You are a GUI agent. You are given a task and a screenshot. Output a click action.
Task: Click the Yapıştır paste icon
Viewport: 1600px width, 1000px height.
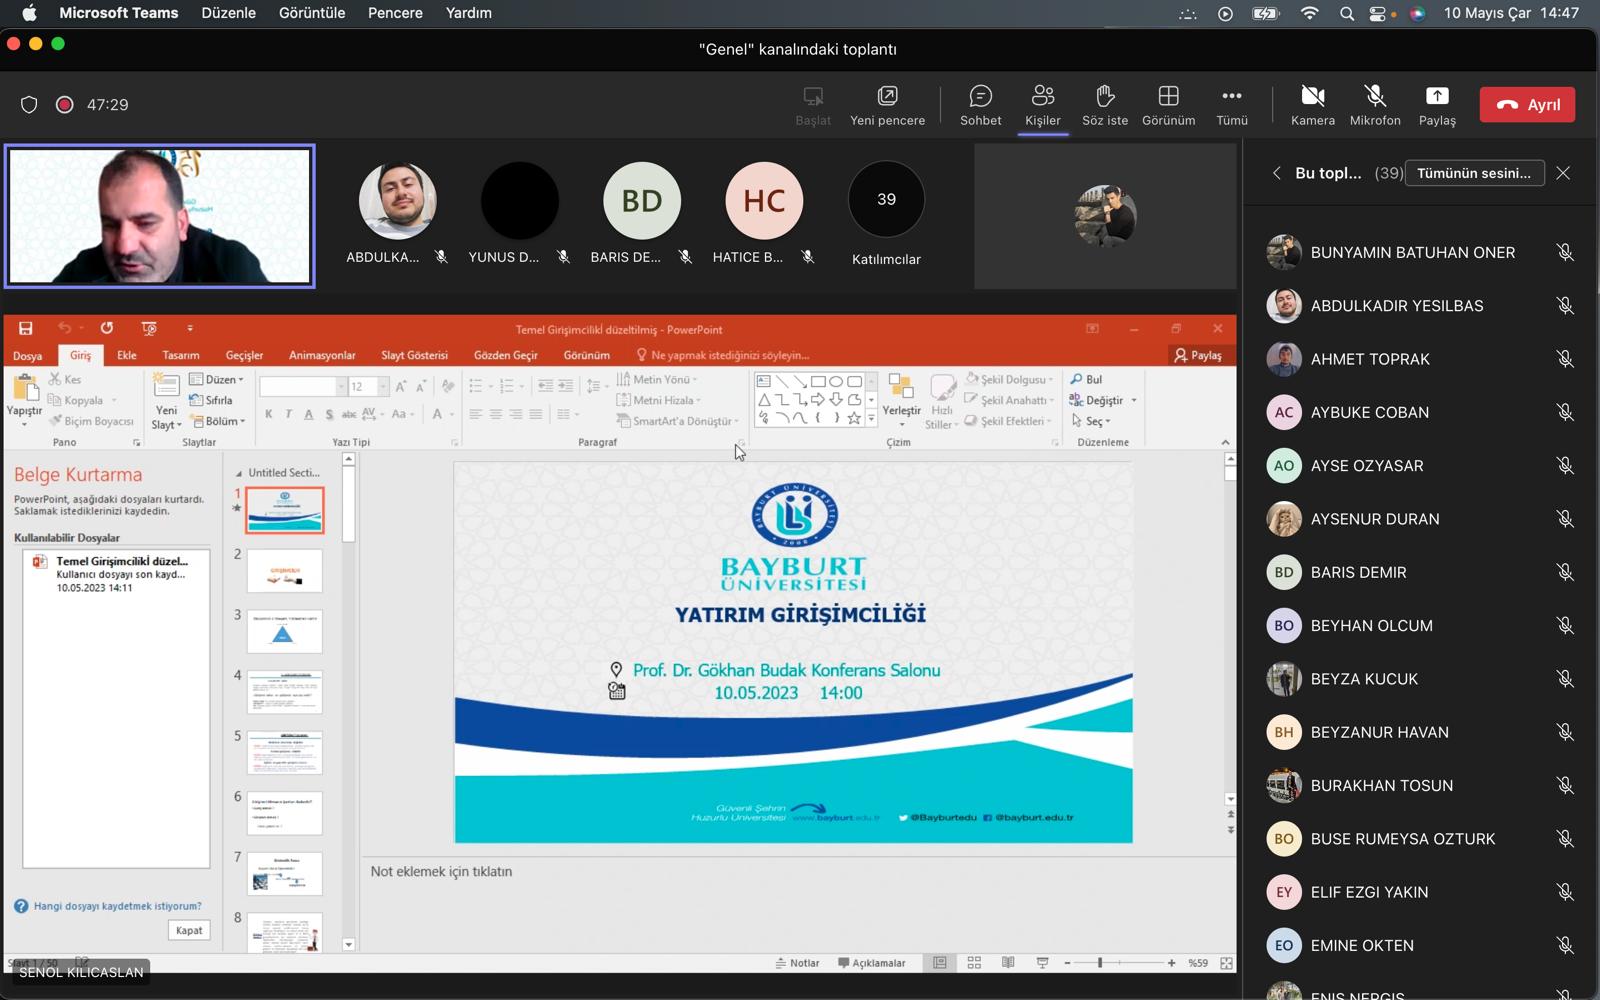[x=25, y=388]
